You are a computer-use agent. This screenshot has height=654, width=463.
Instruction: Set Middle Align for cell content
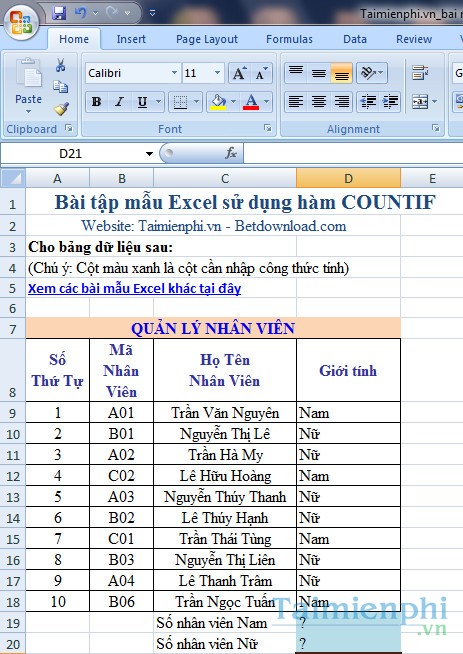pyautogui.click(x=319, y=73)
